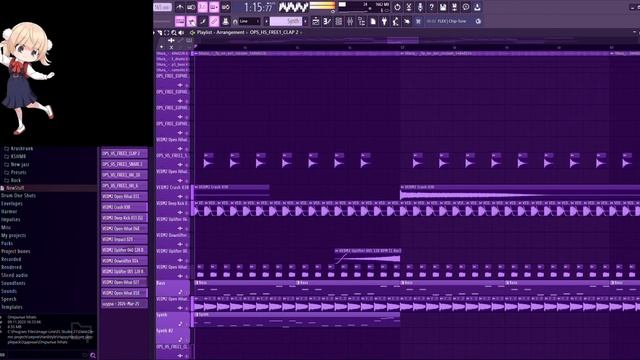Image resolution: width=640 pixels, height=360 pixels.
Task: Open the playlist options menu arrow
Action: 155,32
